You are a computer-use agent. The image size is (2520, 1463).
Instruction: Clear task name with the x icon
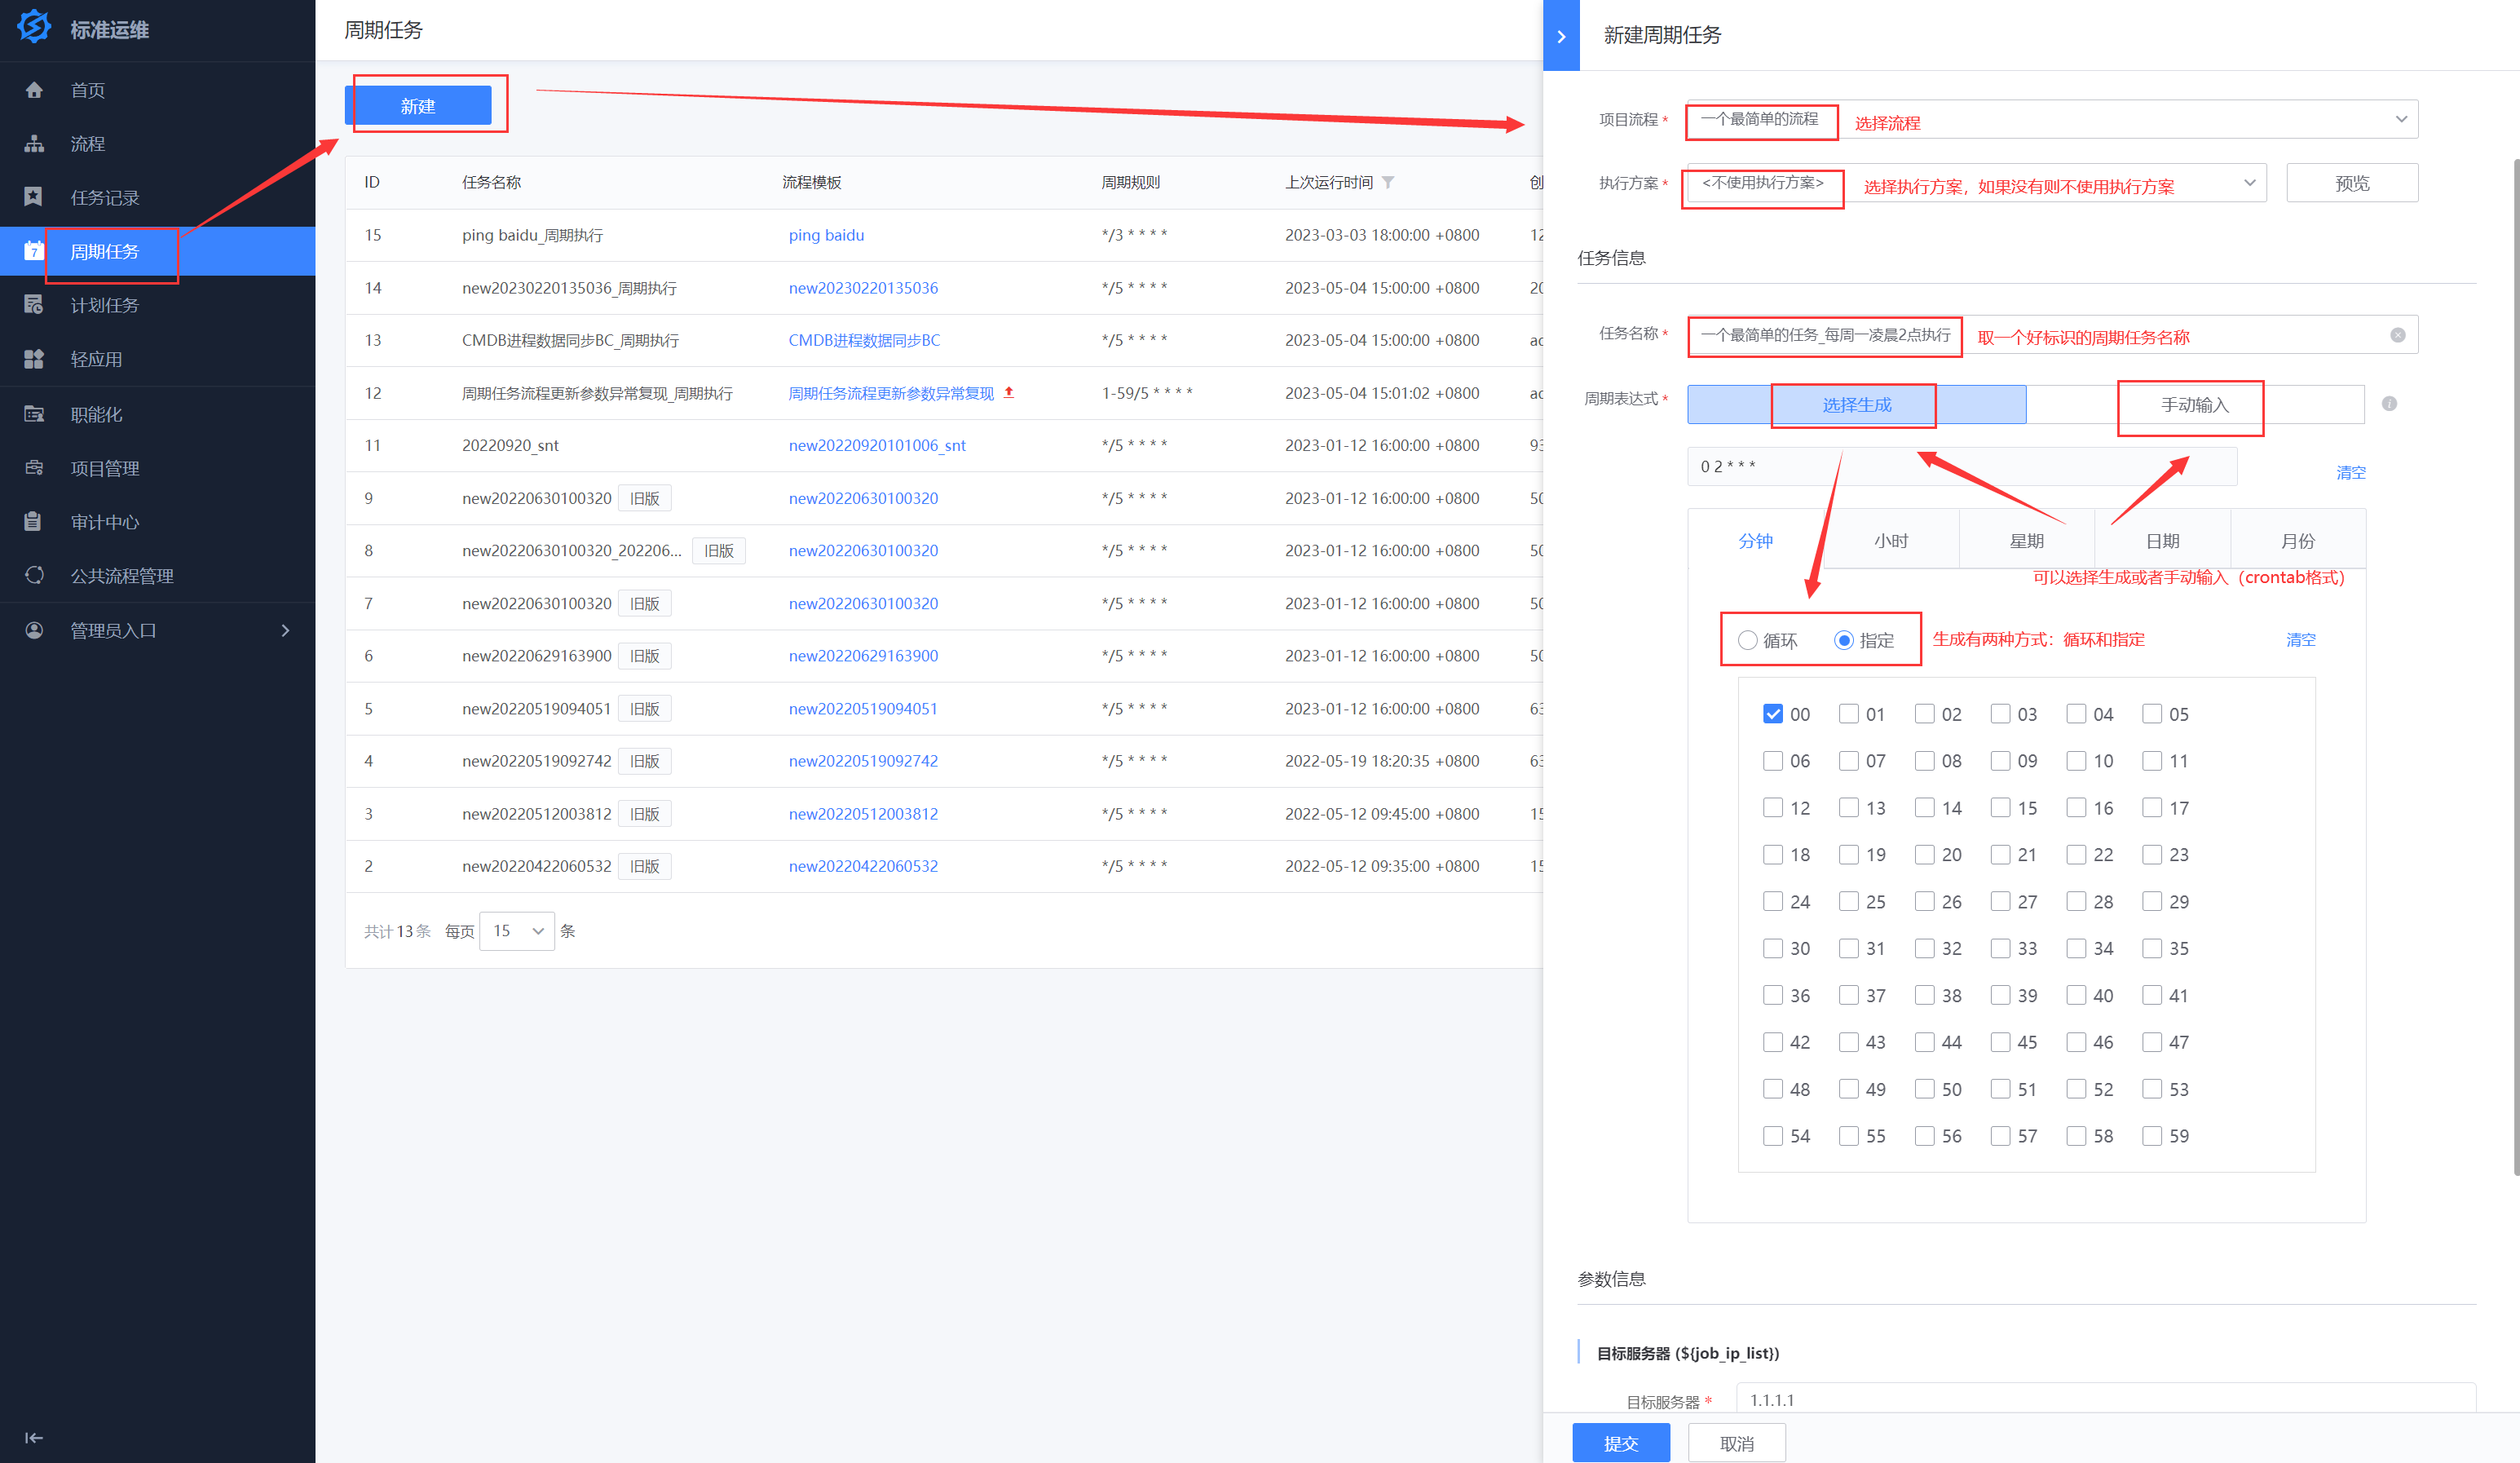(2397, 335)
